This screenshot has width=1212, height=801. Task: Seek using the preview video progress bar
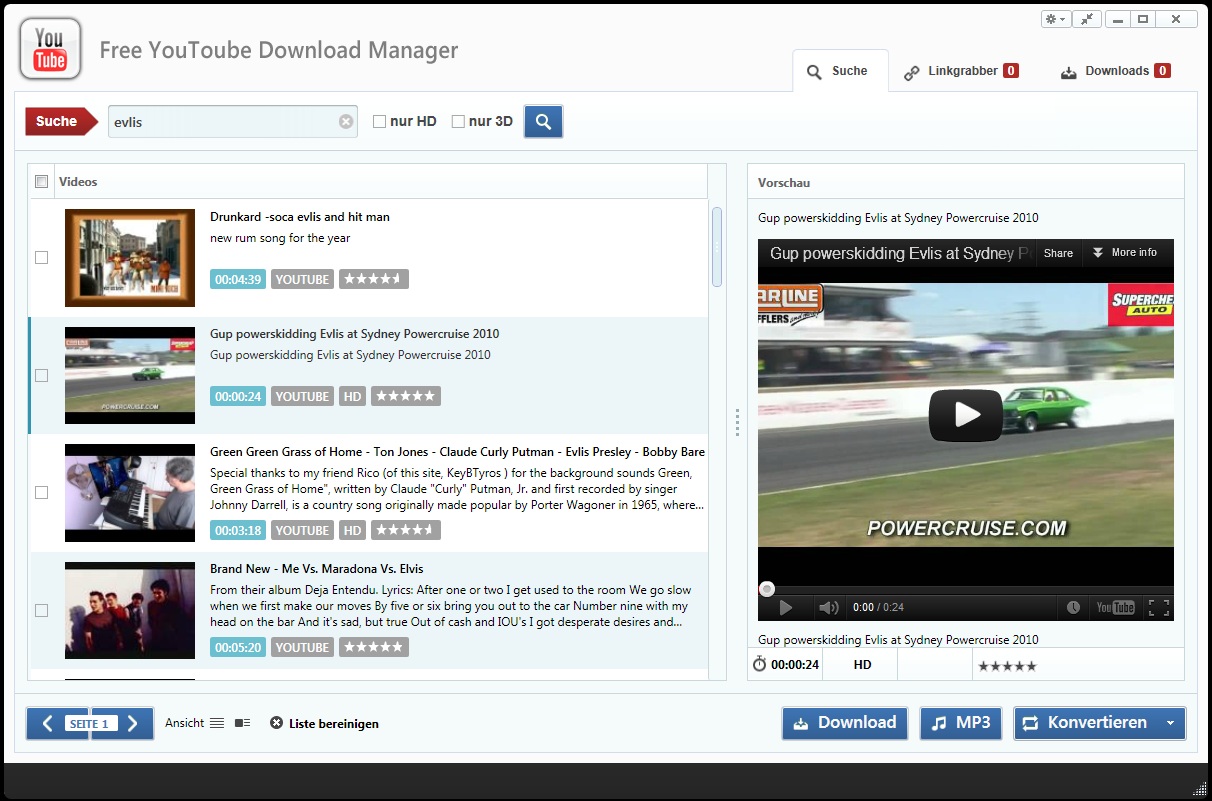(x=966, y=589)
